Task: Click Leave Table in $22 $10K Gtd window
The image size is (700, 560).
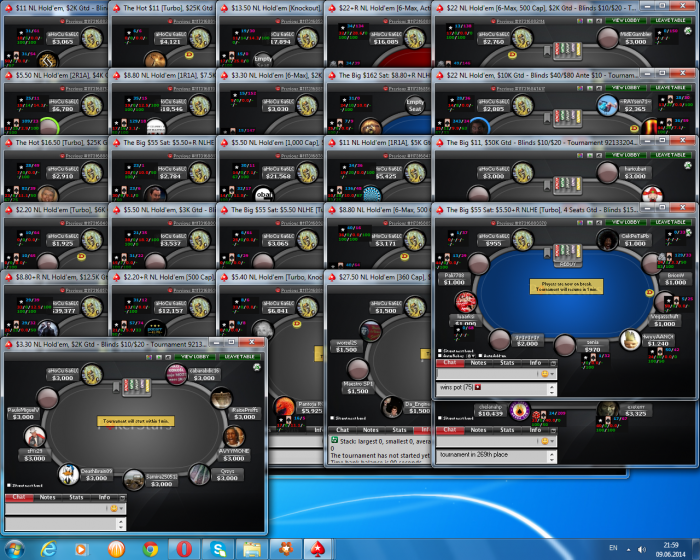Action: (670, 88)
